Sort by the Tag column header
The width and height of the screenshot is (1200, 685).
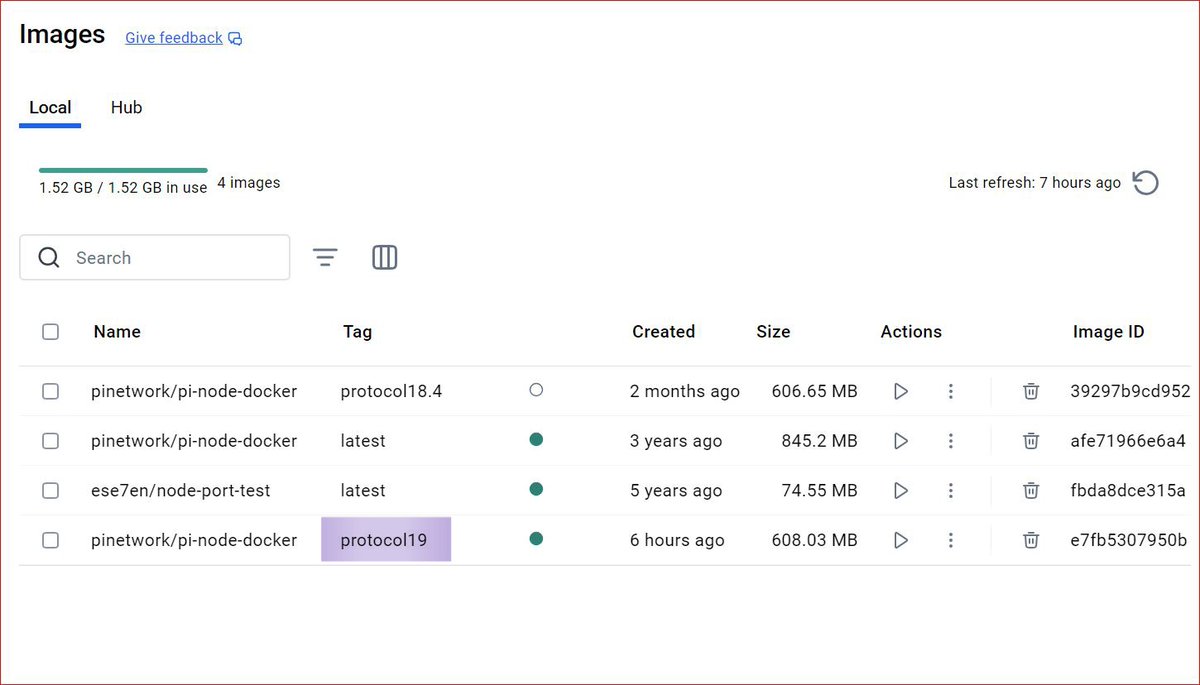[357, 332]
